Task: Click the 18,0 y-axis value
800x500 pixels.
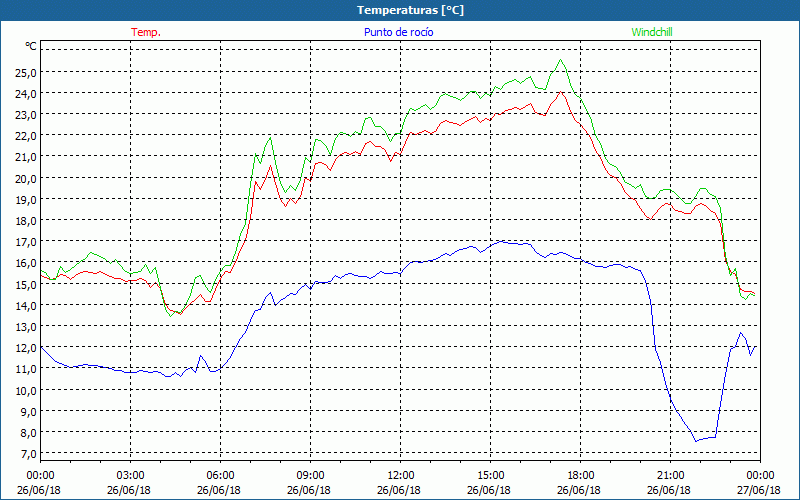Action: pos(26,221)
